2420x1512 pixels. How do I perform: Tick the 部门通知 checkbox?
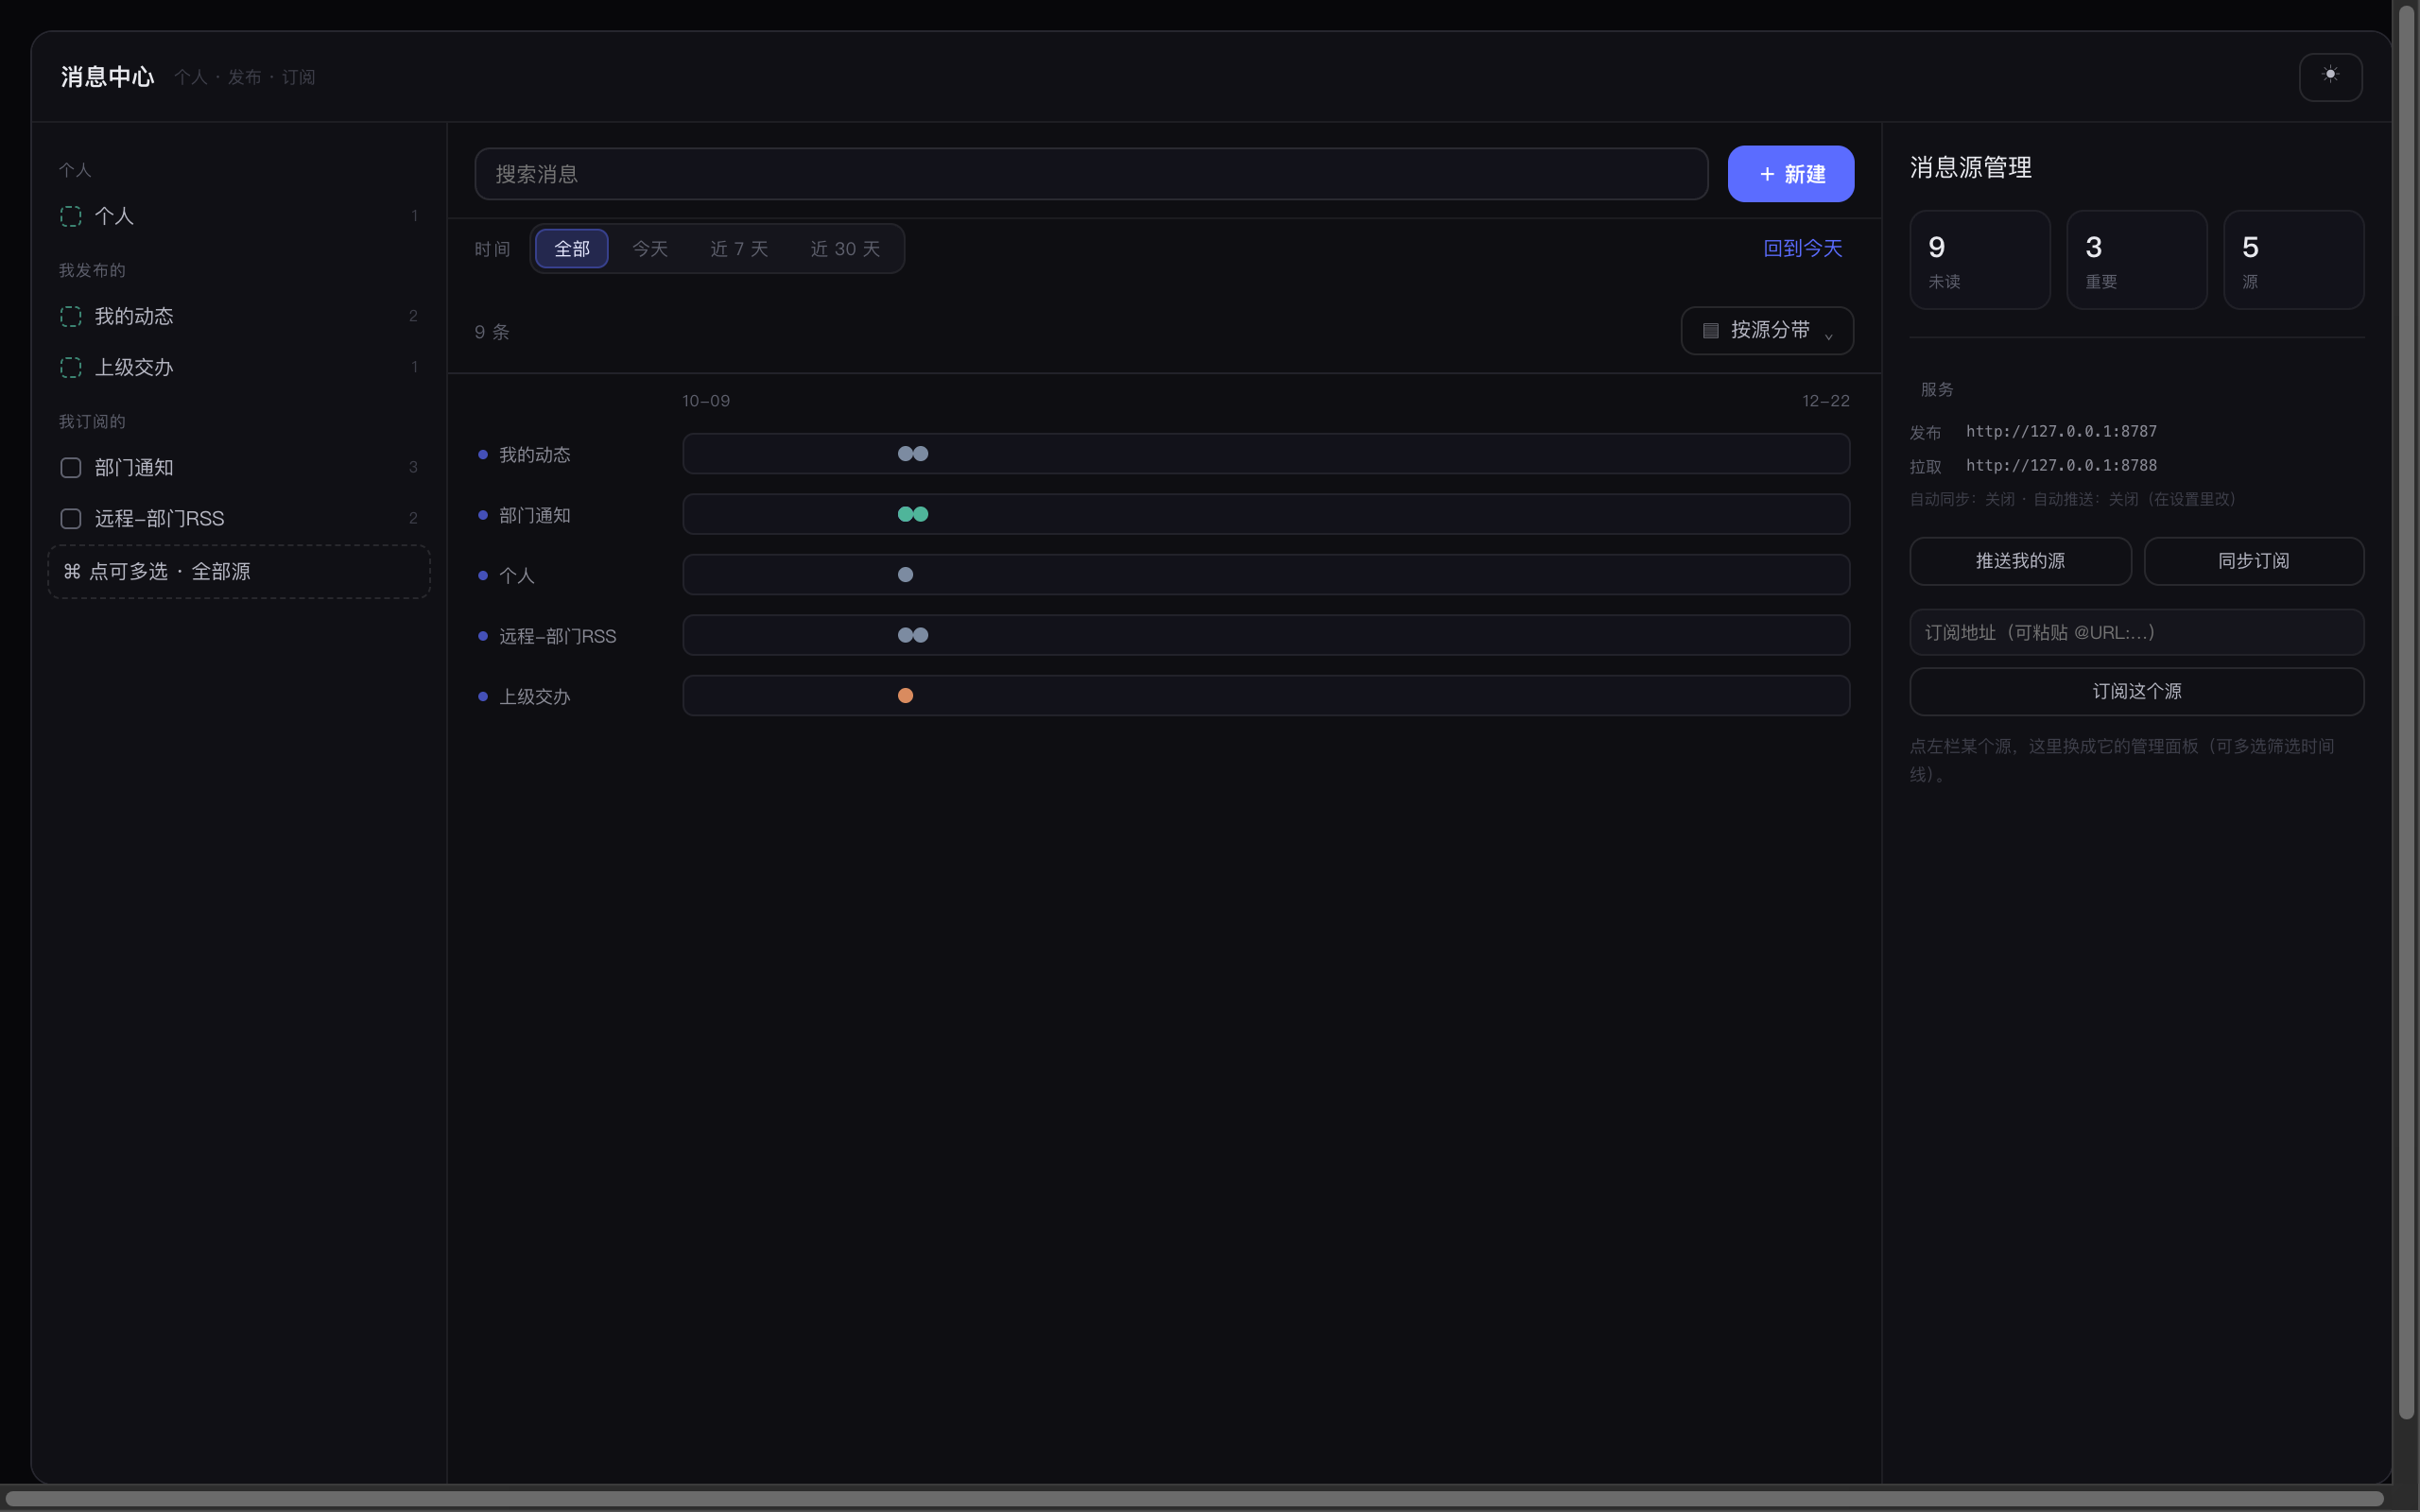click(x=71, y=467)
